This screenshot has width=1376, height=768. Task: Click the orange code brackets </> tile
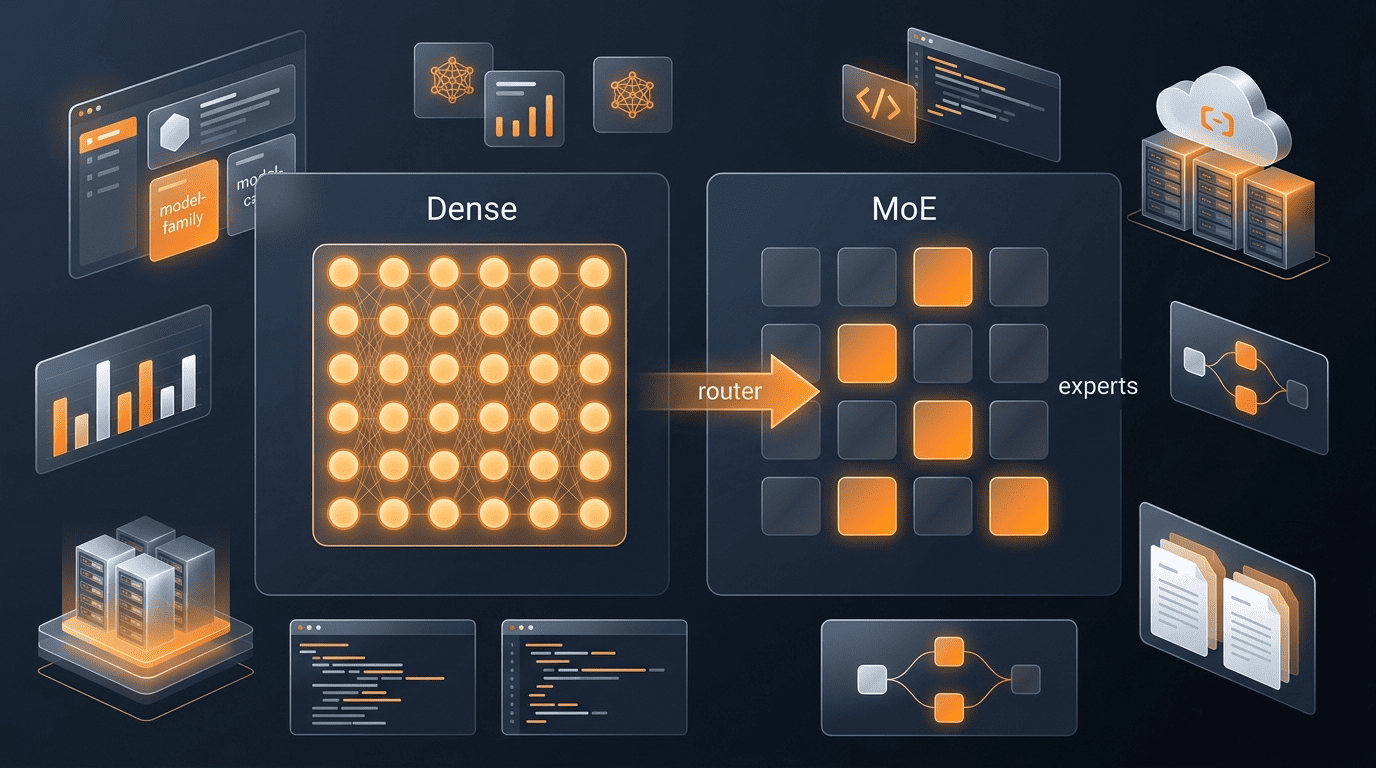click(x=879, y=104)
